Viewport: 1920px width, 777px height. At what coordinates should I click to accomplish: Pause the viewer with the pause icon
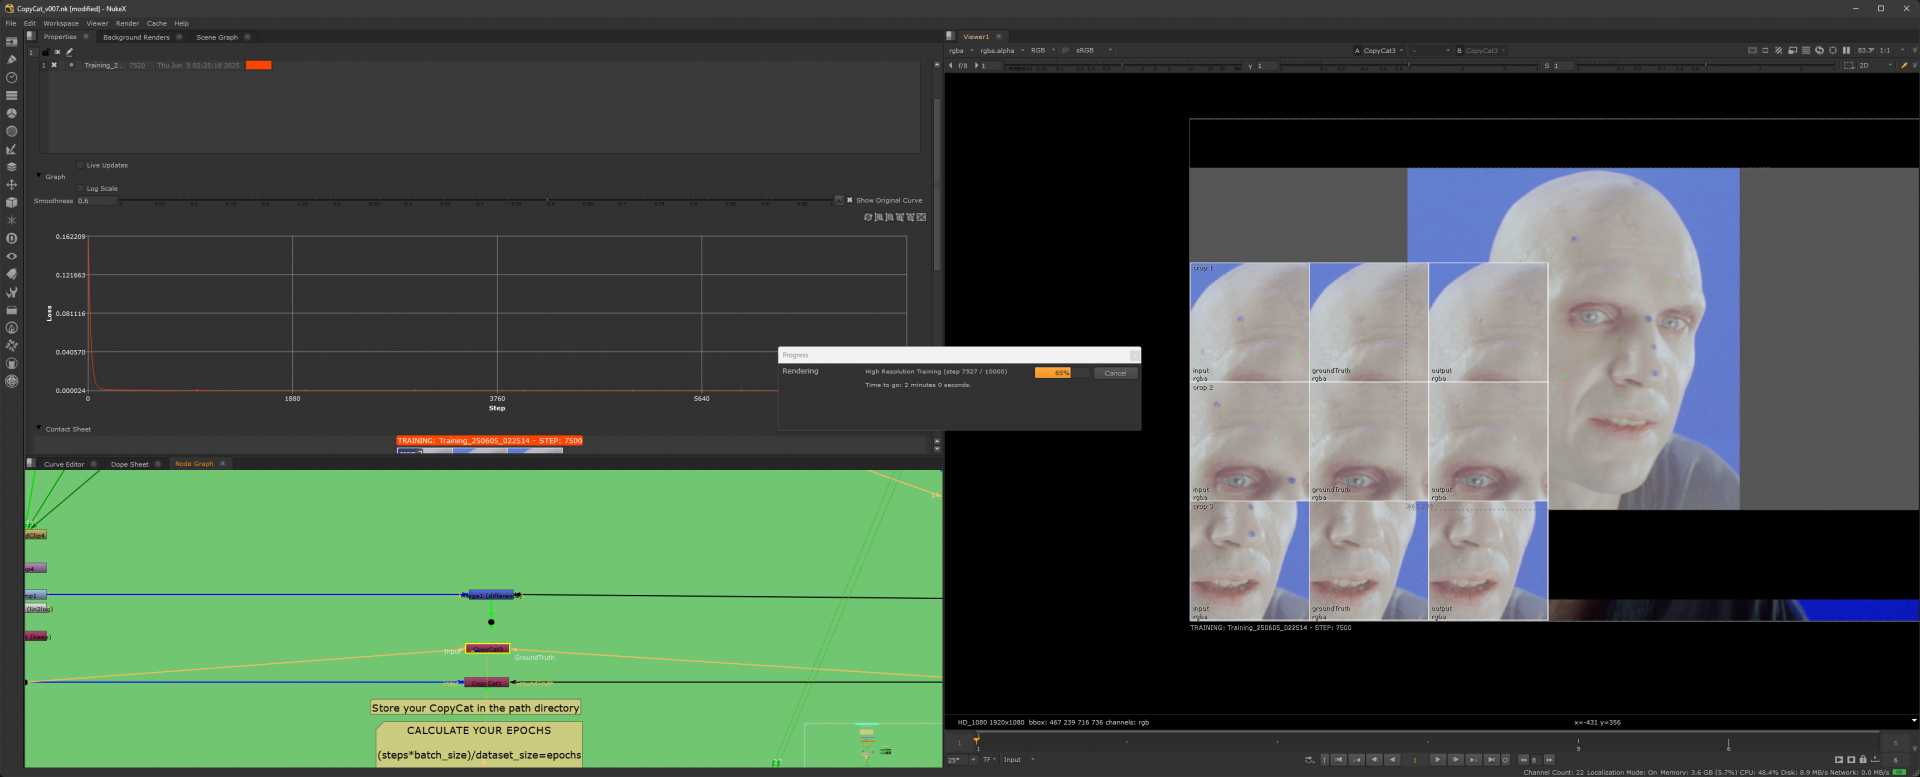coord(1846,50)
